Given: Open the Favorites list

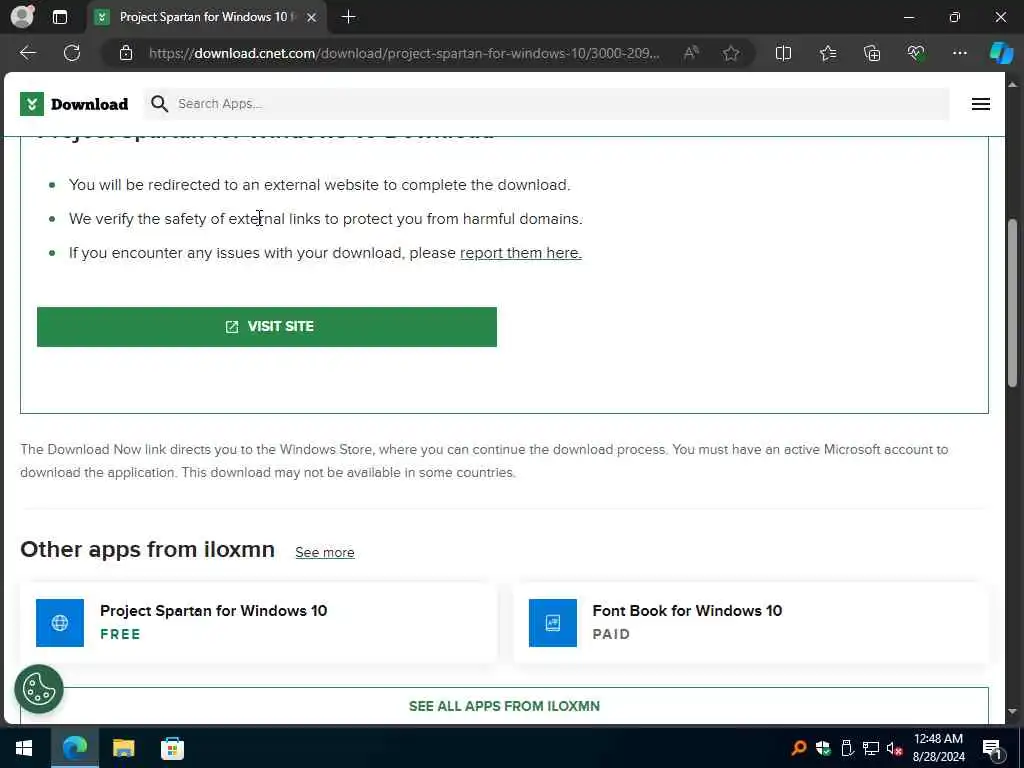Looking at the screenshot, I should coord(827,53).
